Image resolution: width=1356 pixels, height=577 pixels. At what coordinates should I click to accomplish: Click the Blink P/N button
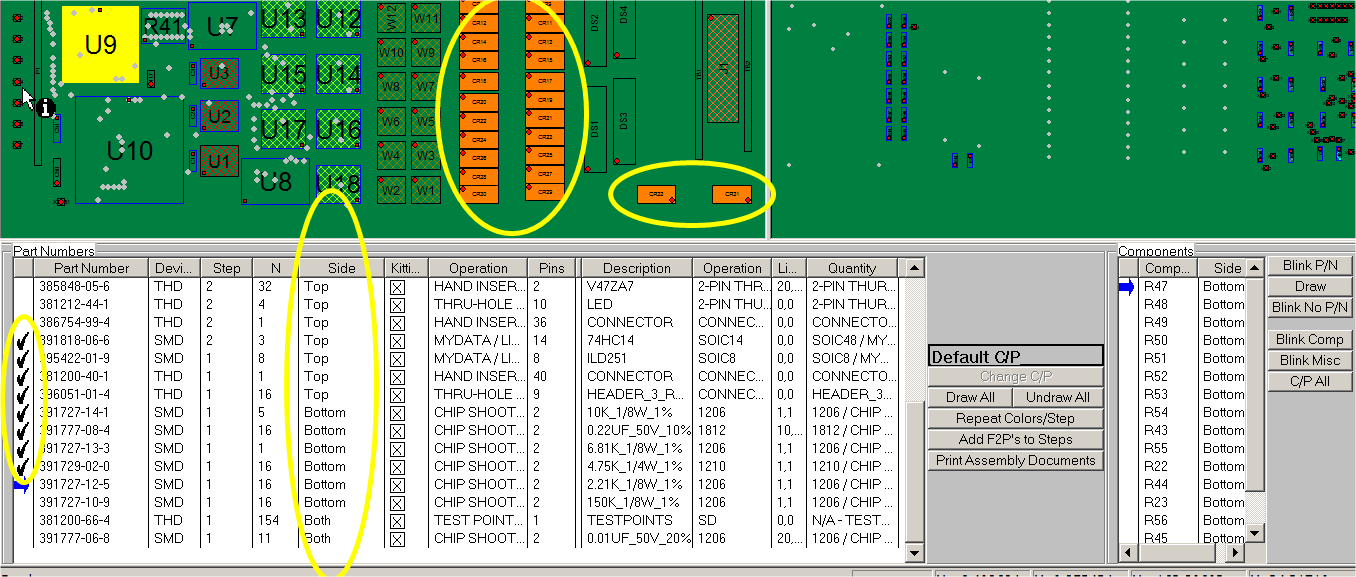[x=1310, y=265]
